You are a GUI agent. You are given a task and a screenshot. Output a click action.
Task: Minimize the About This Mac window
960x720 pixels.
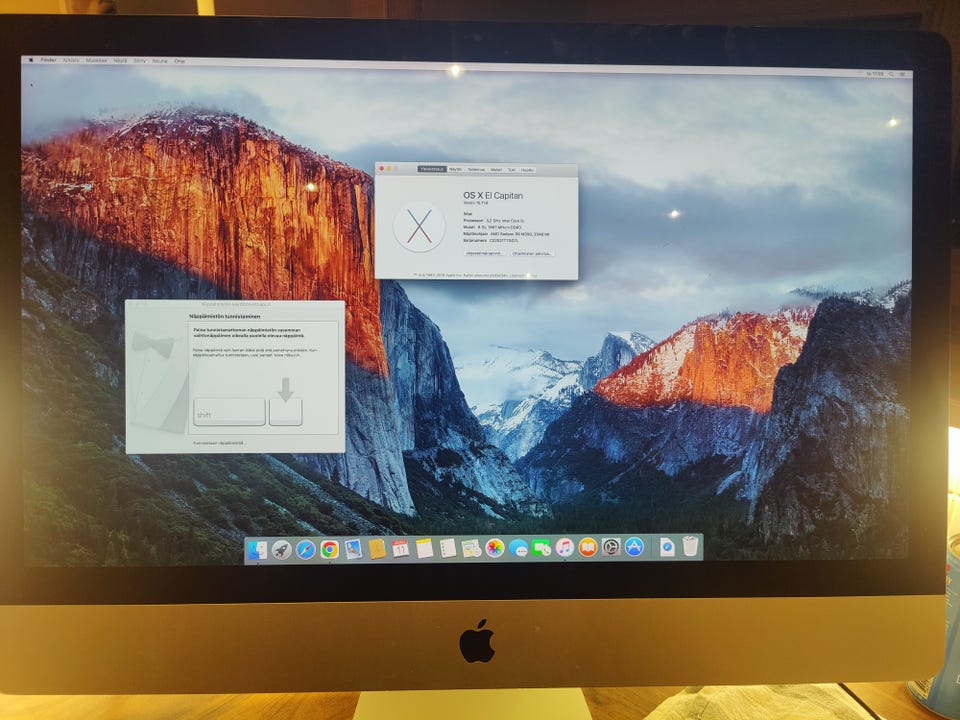(389, 168)
